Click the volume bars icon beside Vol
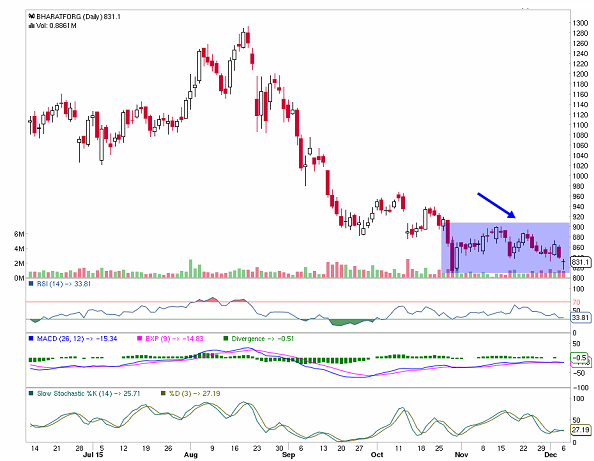The width and height of the screenshot is (594, 461). click(32, 26)
